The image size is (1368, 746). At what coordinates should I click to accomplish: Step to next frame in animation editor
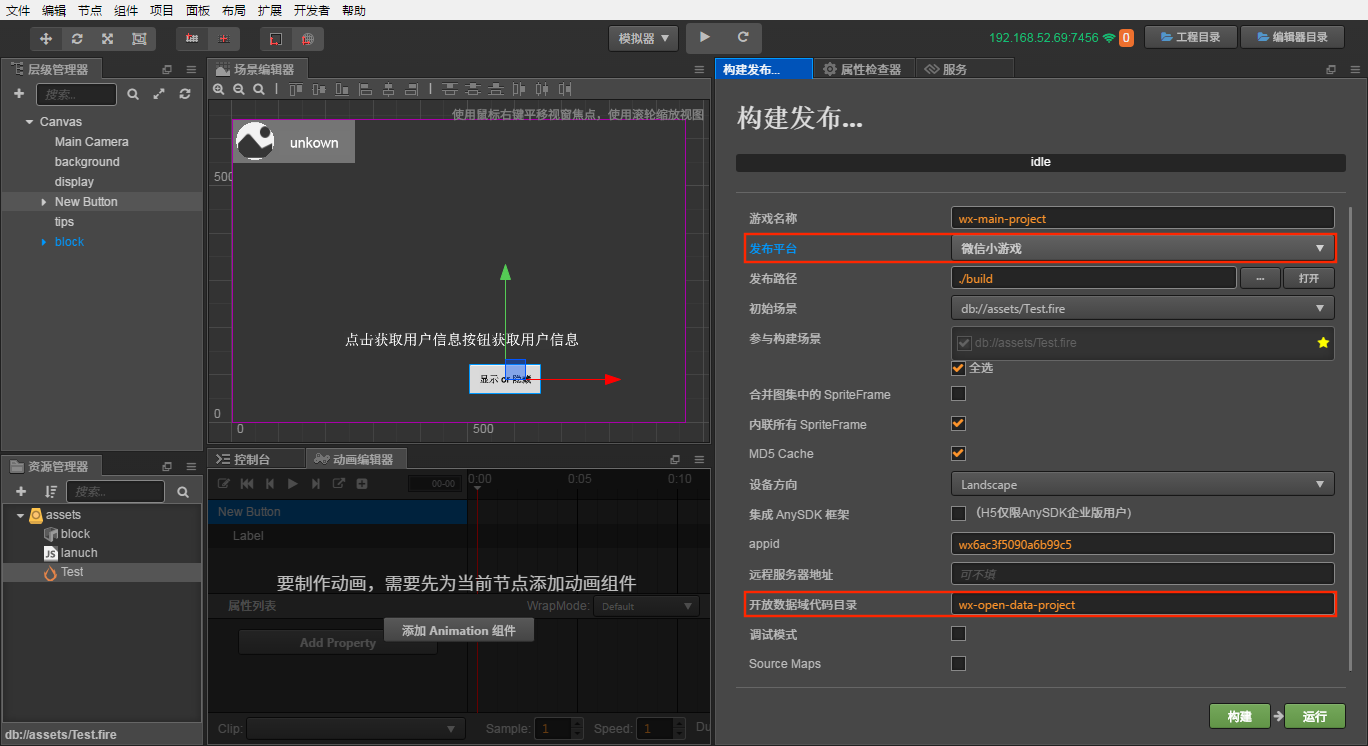(316, 484)
